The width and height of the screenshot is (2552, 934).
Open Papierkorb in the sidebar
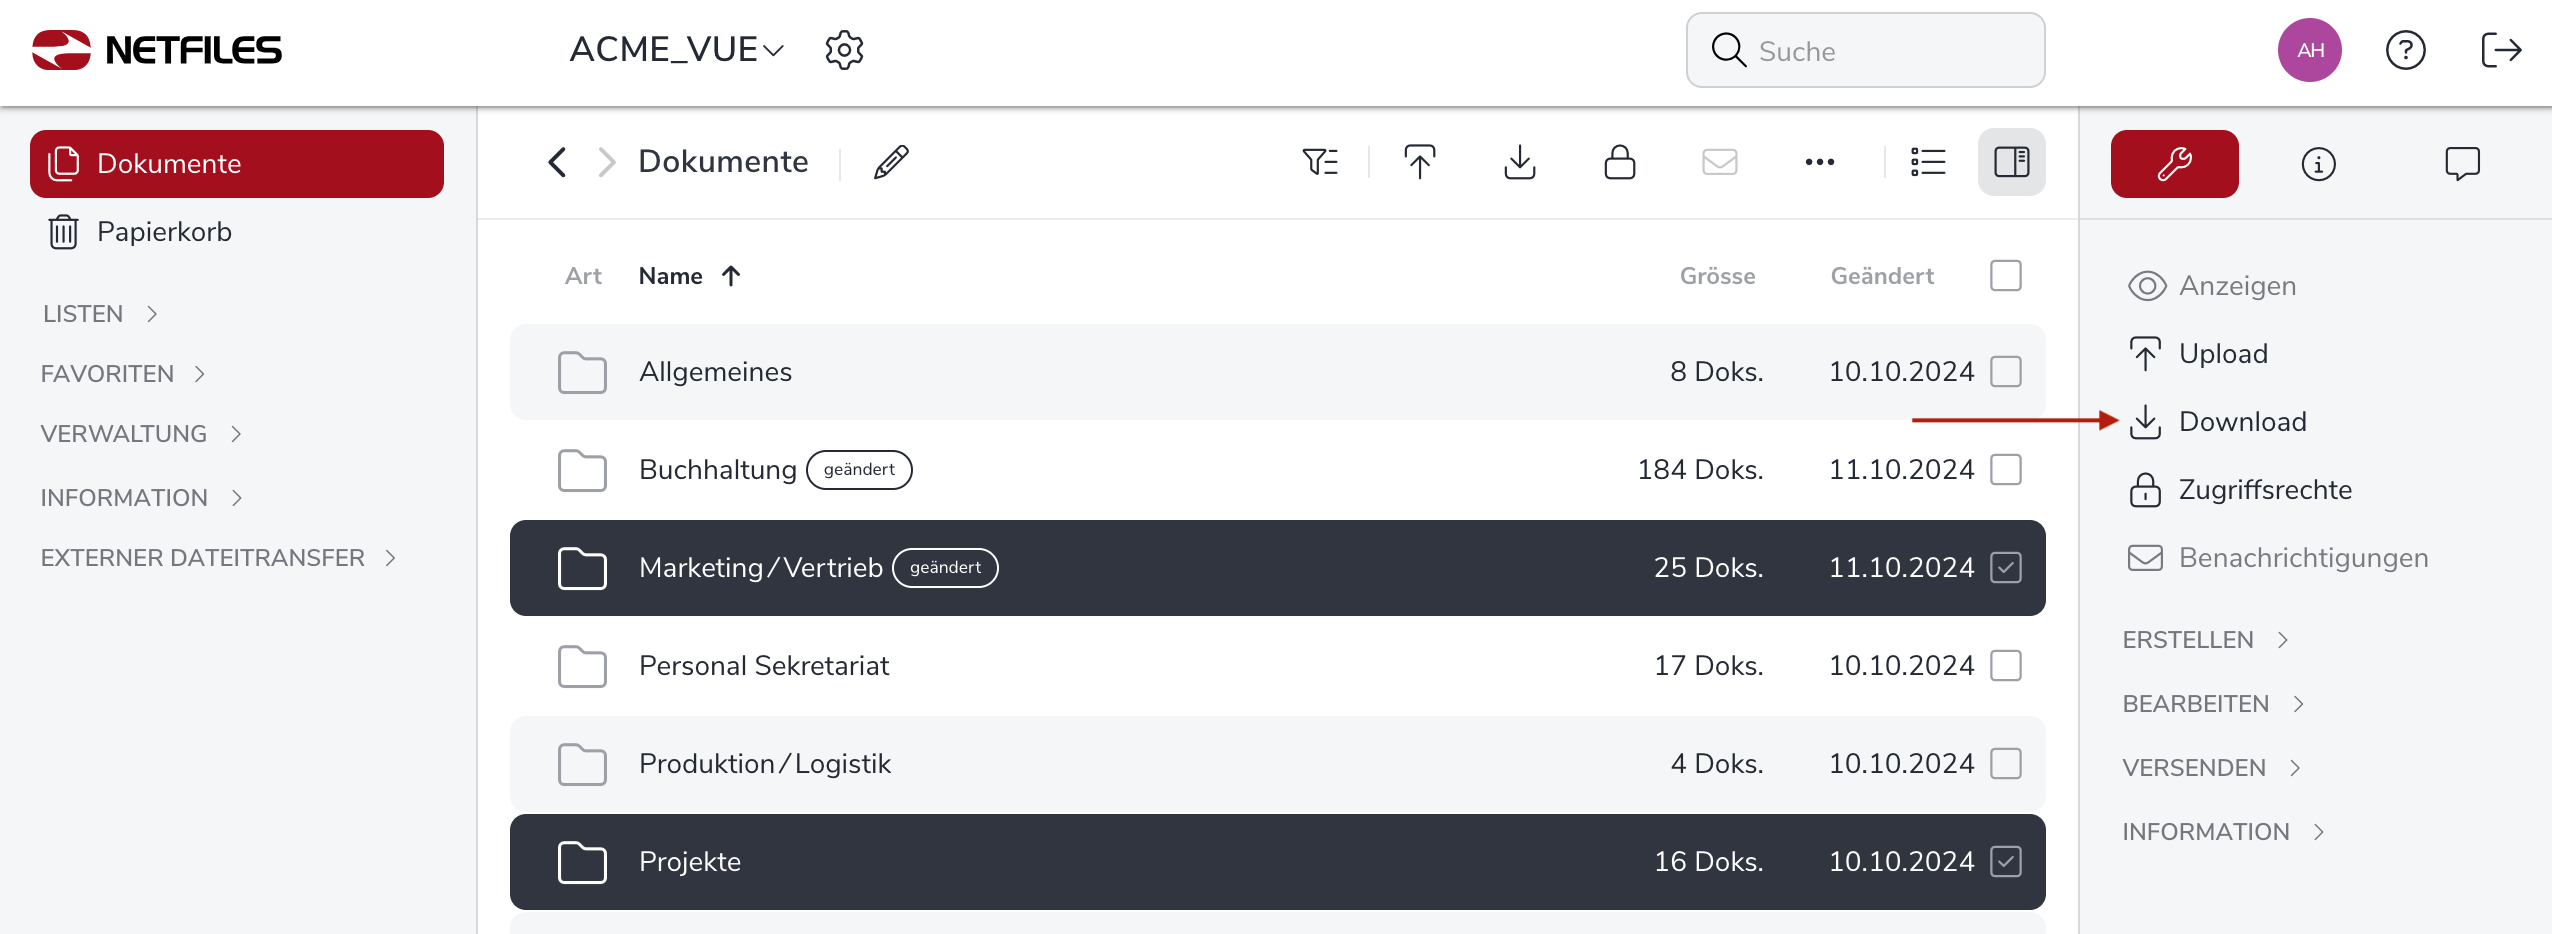tap(164, 232)
